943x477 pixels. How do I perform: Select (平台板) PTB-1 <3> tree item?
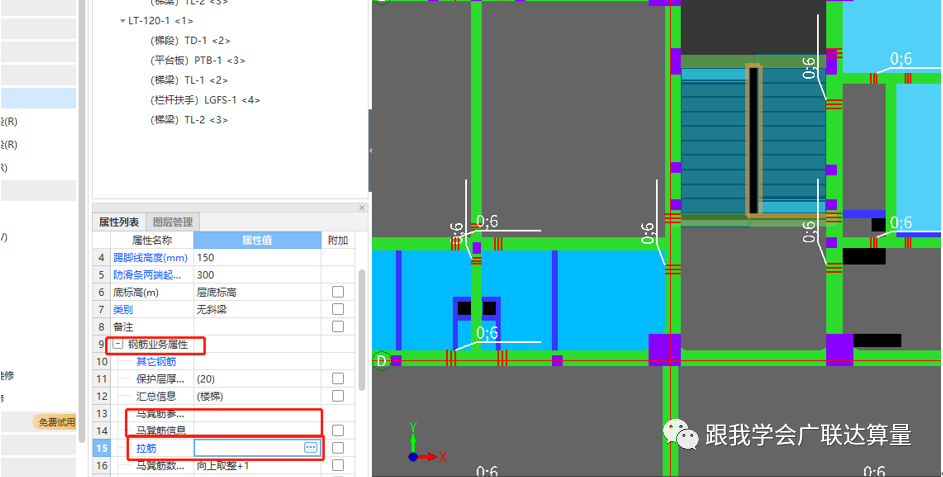click(x=198, y=61)
